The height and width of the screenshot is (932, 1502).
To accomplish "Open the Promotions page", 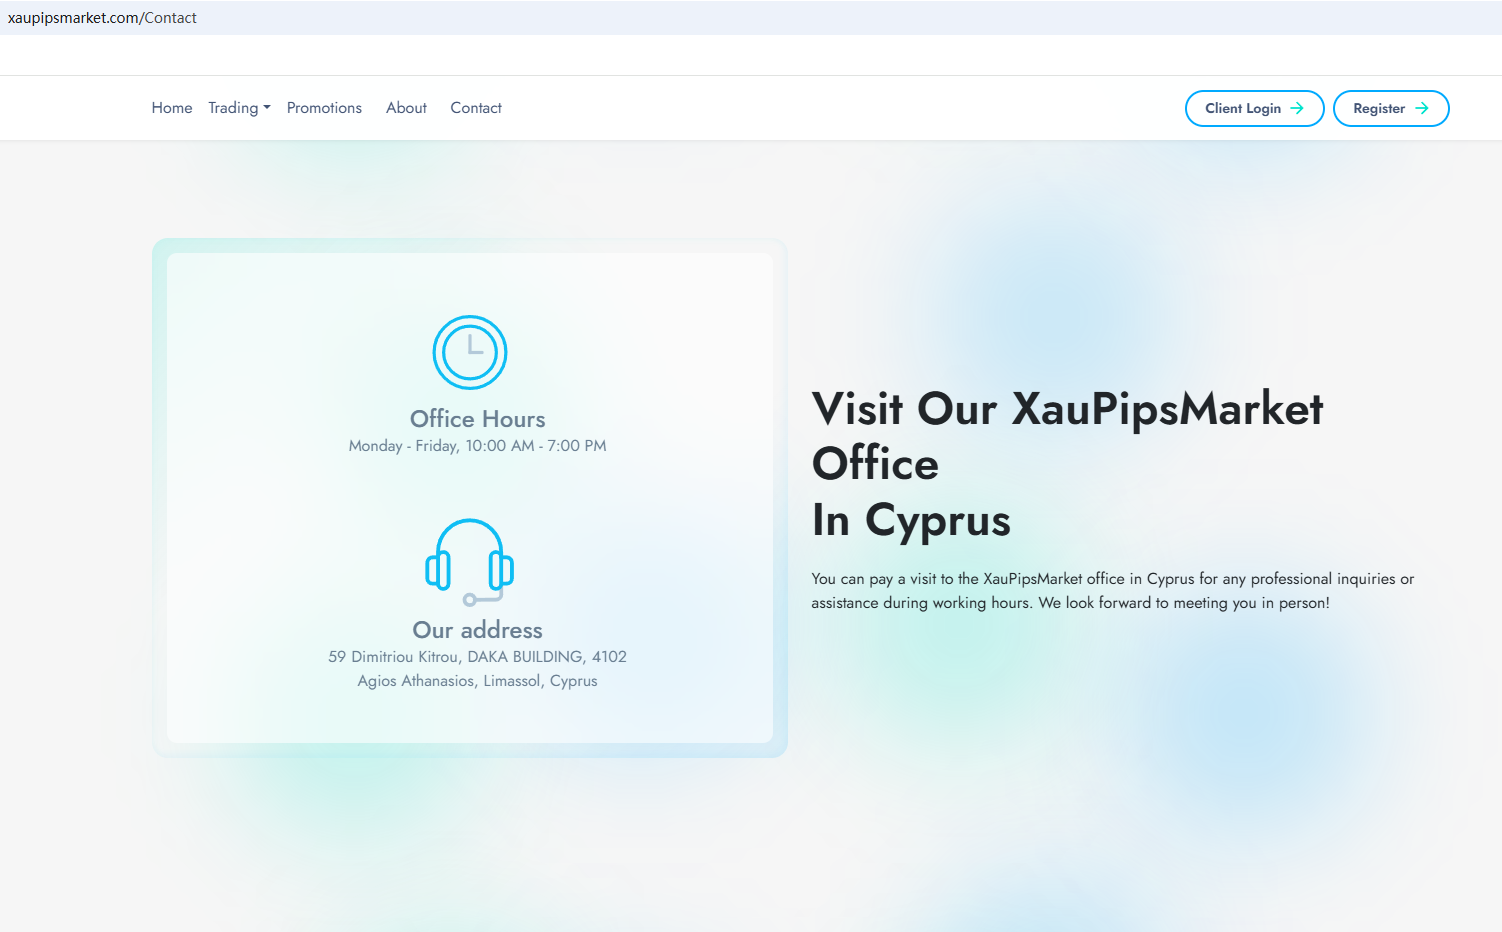I will point(324,108).
